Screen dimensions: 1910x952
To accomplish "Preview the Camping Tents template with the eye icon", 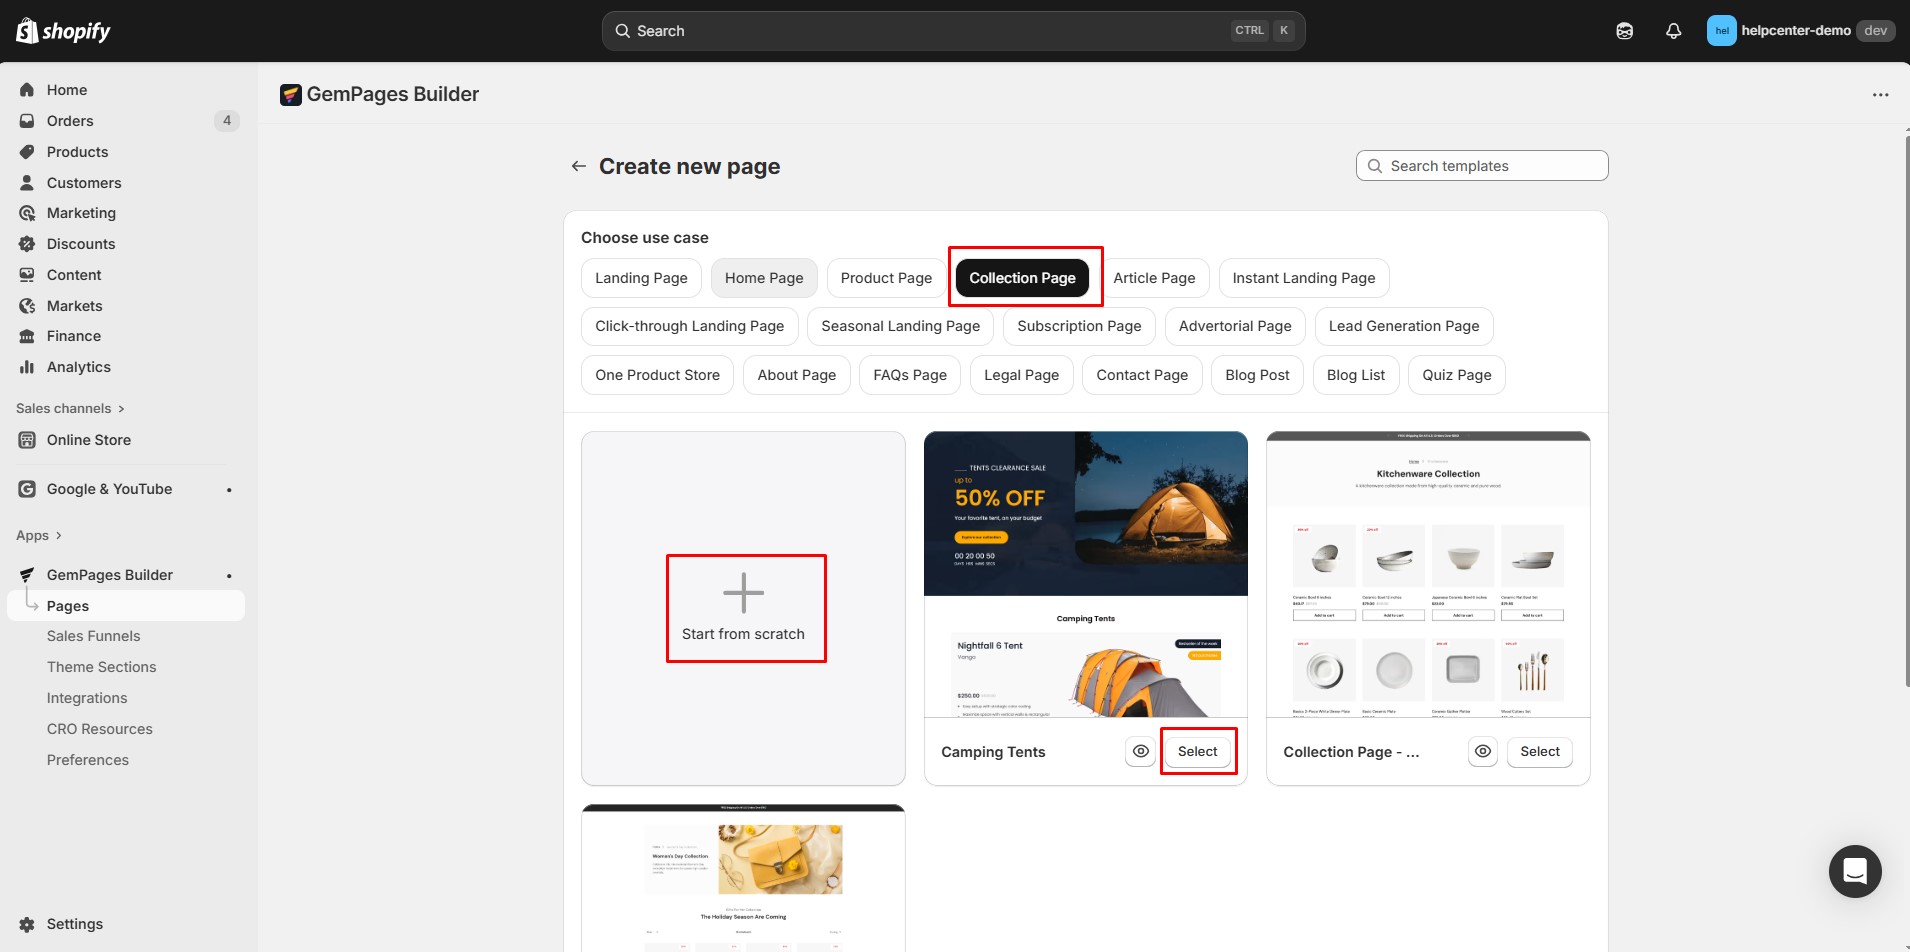I will (1140, 751).
